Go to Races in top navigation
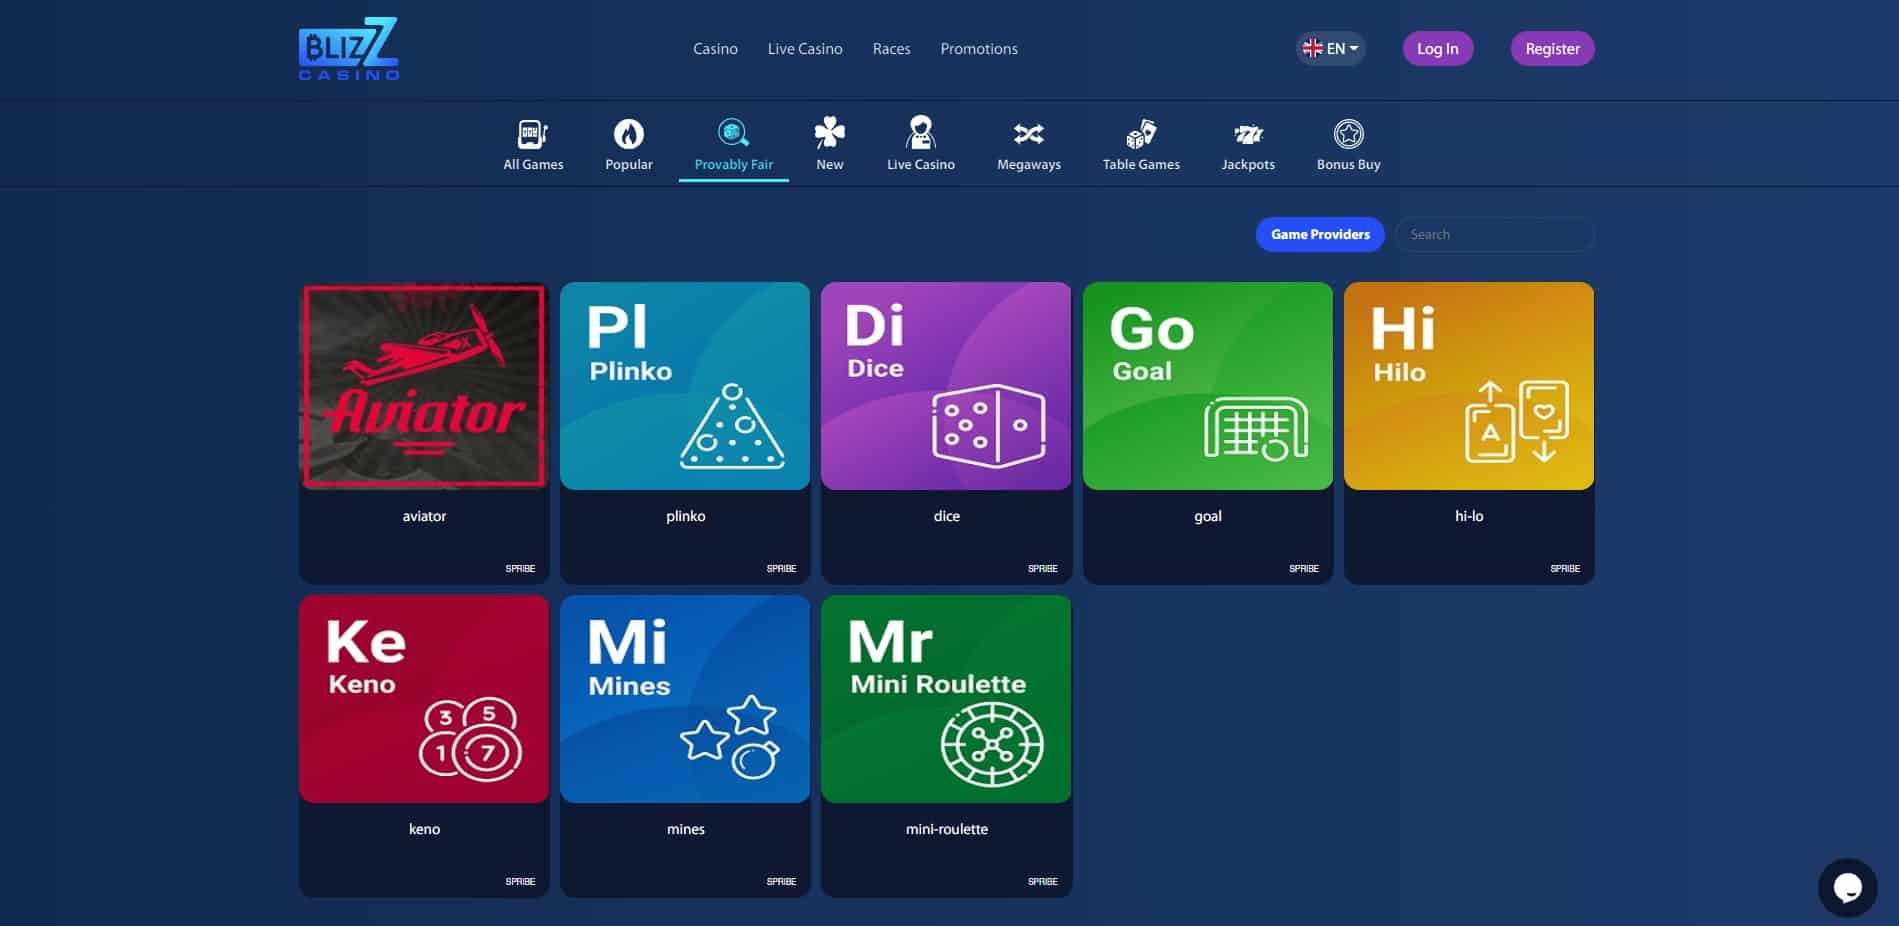This screenshot has width=1899, height=926. point(891,49)
